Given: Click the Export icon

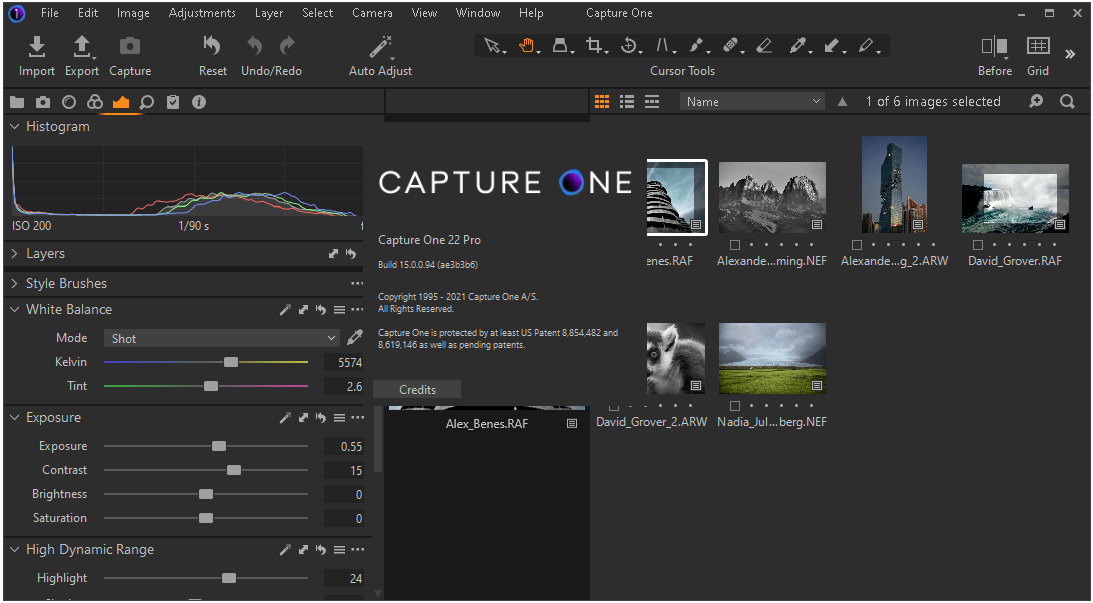Looking at the screenshot, I should (x=82, y=47).
